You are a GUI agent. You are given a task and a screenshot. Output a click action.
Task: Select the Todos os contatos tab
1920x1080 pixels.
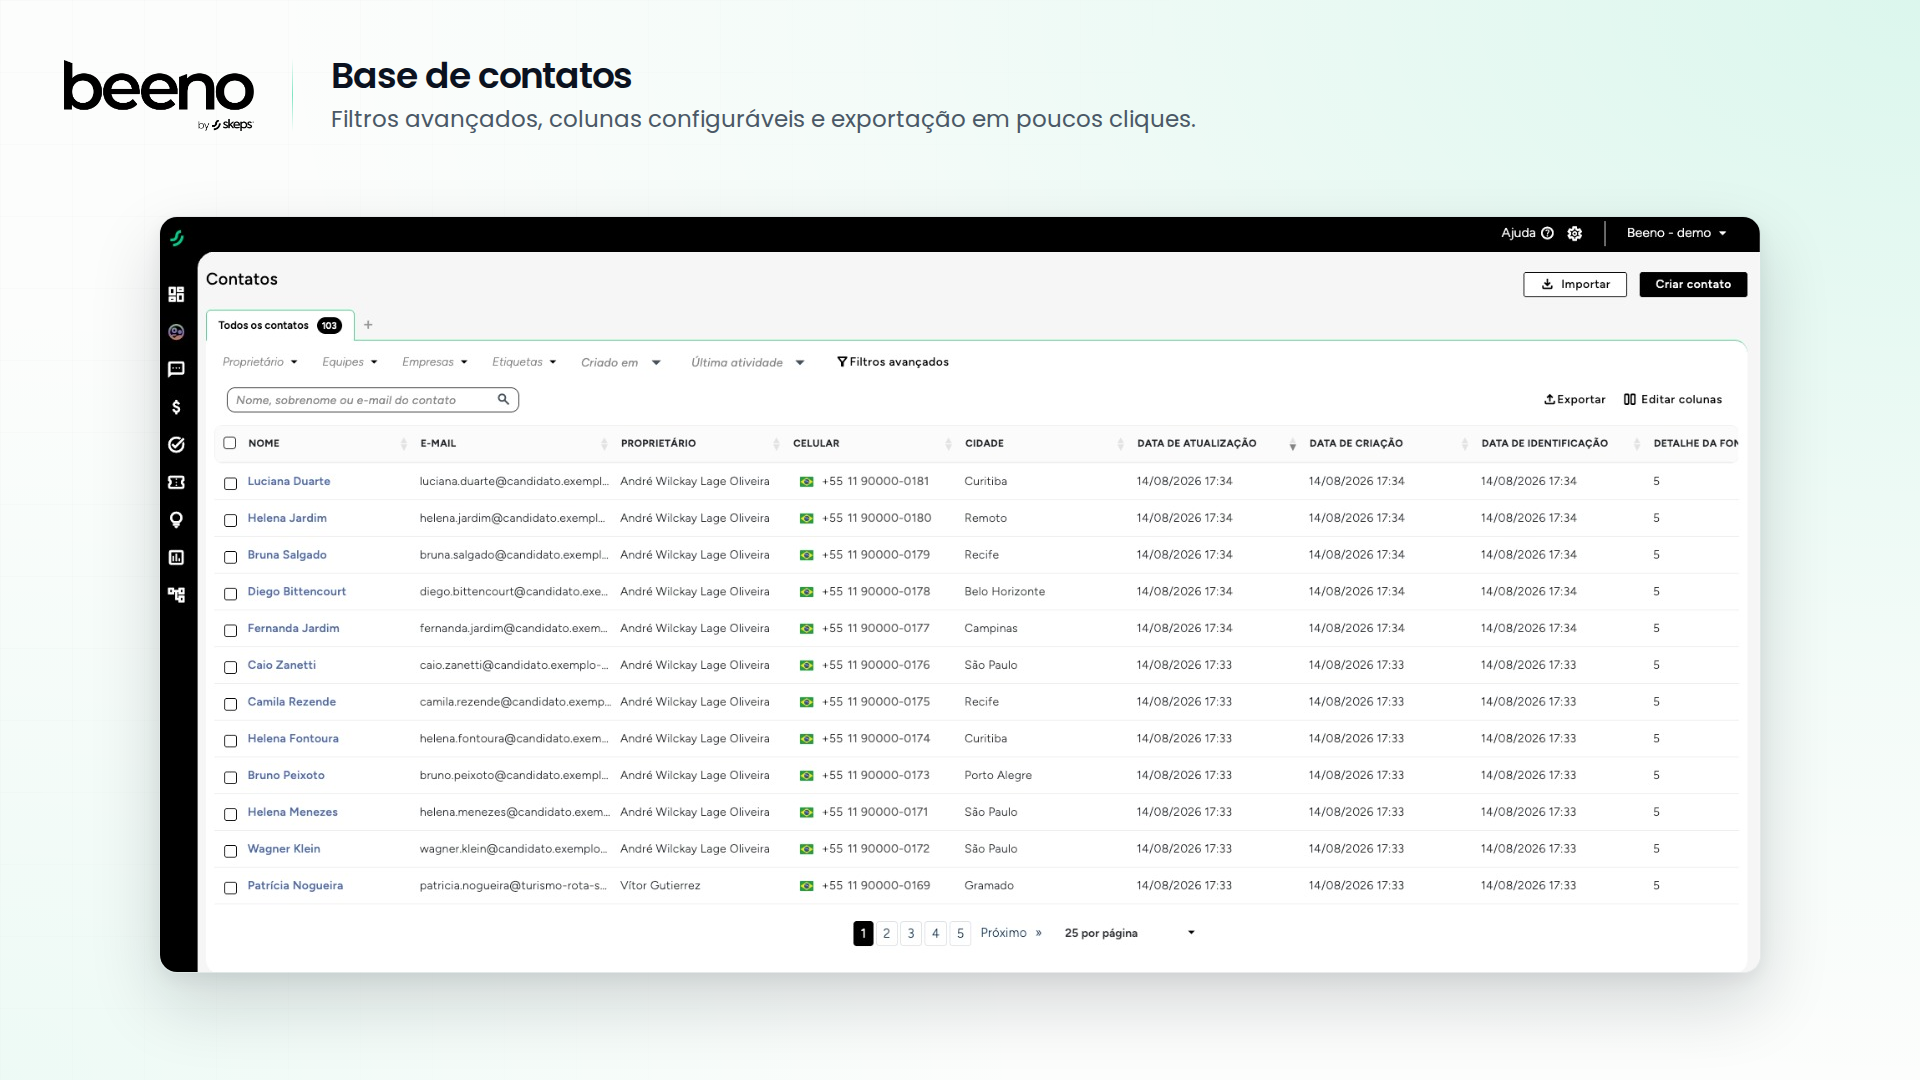coord(280,325)
